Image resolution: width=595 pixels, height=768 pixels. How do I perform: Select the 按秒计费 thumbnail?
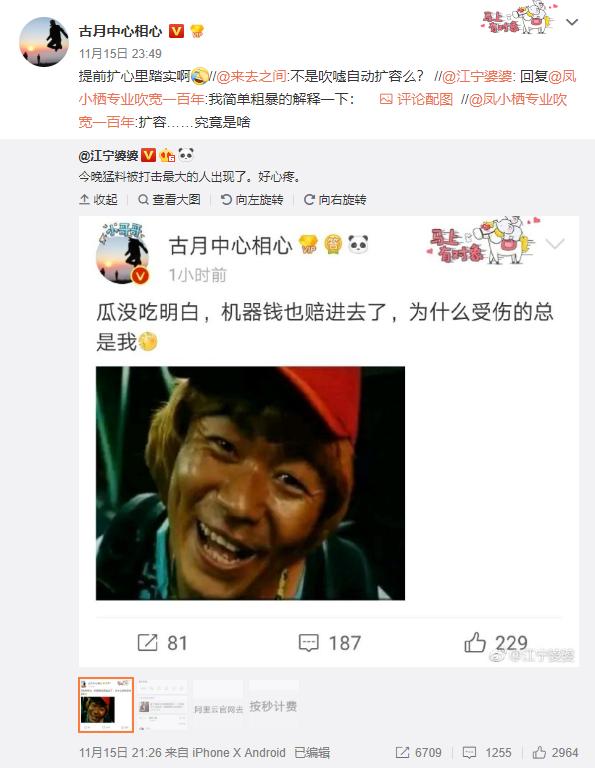(273, 705)
